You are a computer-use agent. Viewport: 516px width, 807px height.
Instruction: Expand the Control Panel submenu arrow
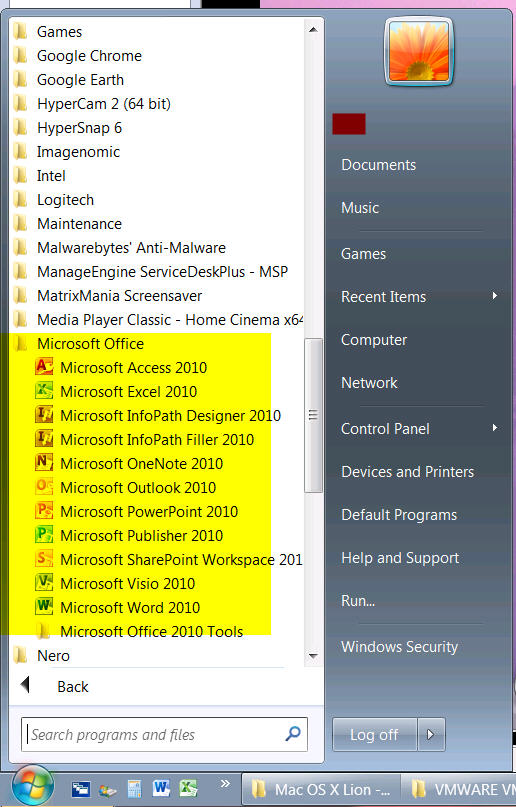point(494,428)
